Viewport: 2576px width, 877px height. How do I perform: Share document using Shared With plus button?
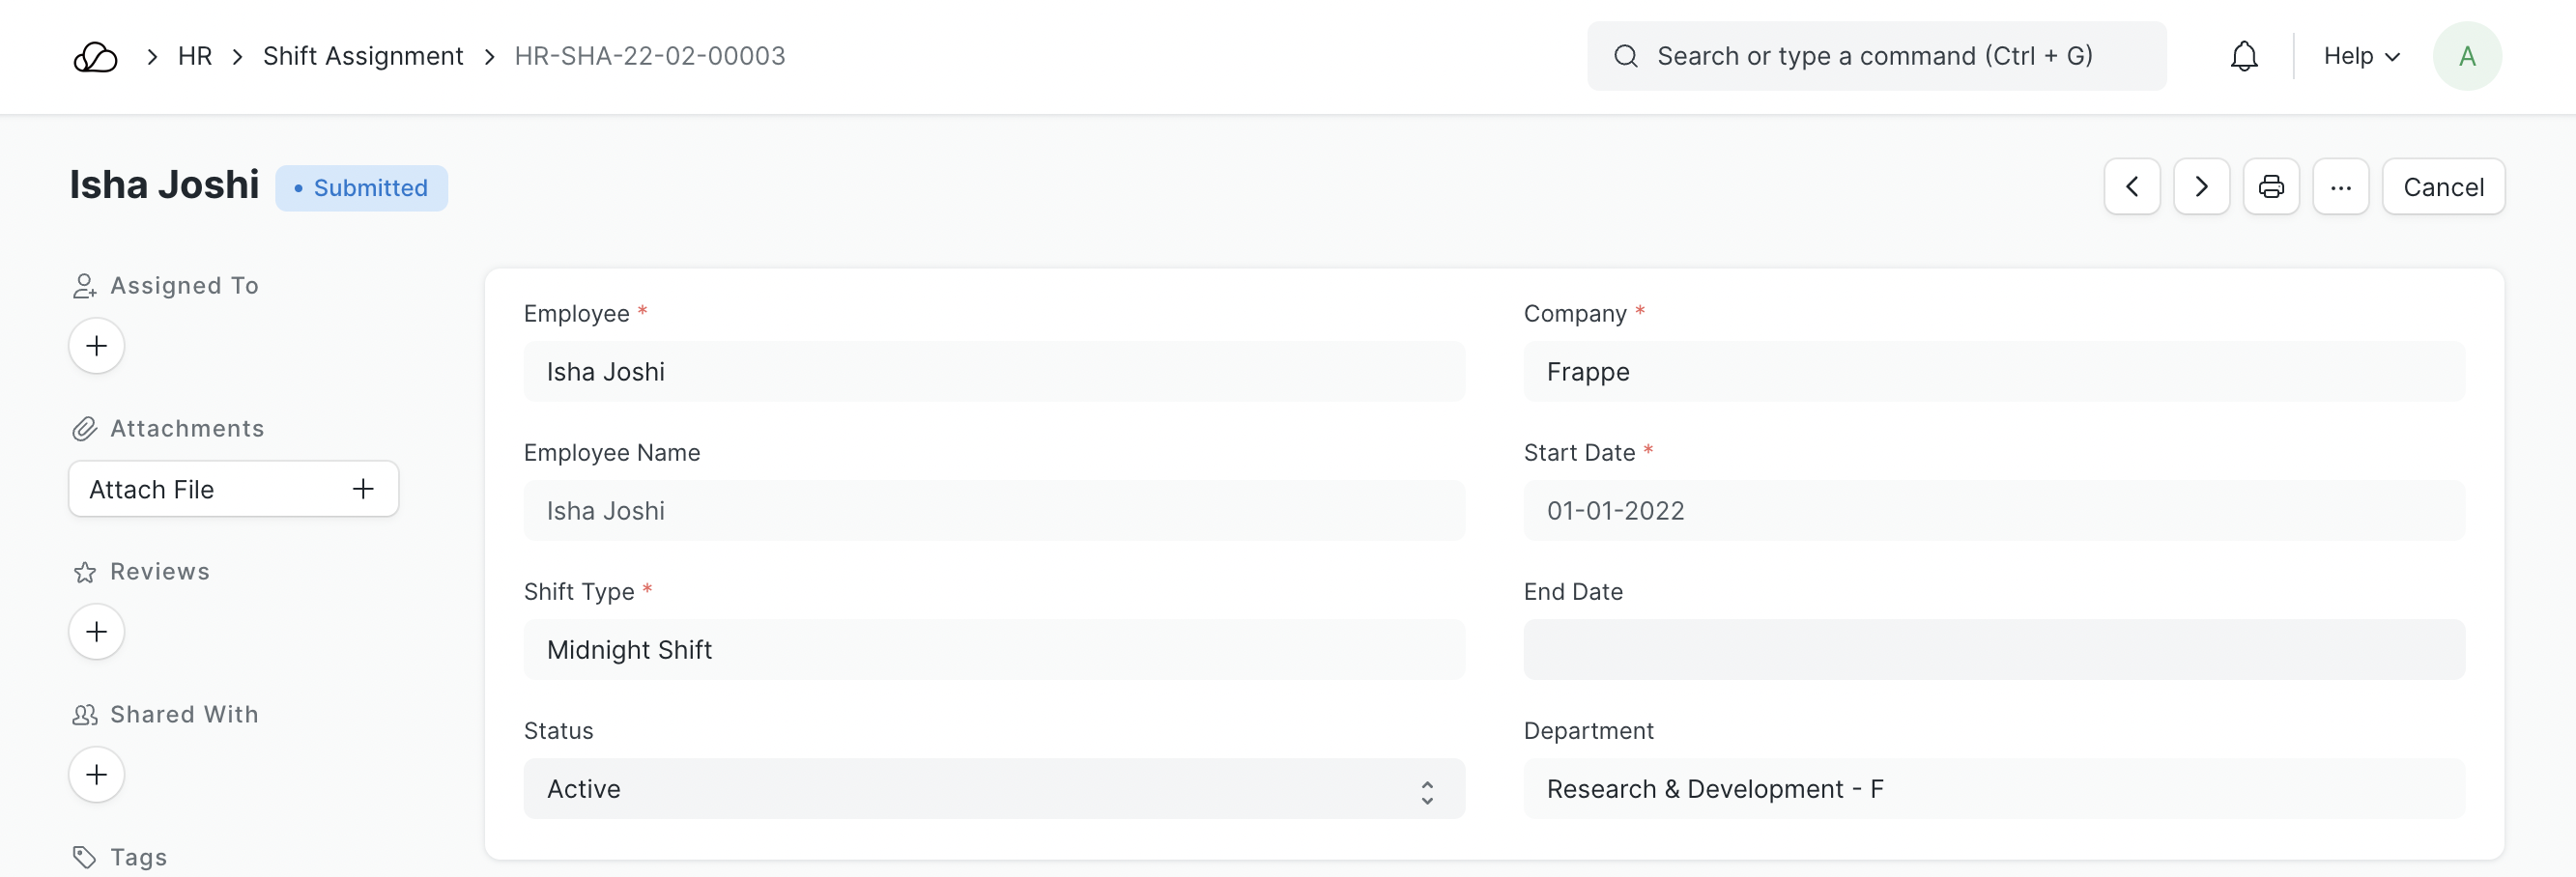coord(96,775)
